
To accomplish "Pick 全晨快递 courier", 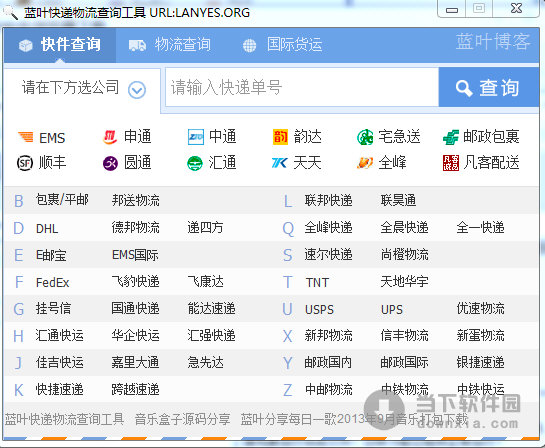I will point(405,228).
